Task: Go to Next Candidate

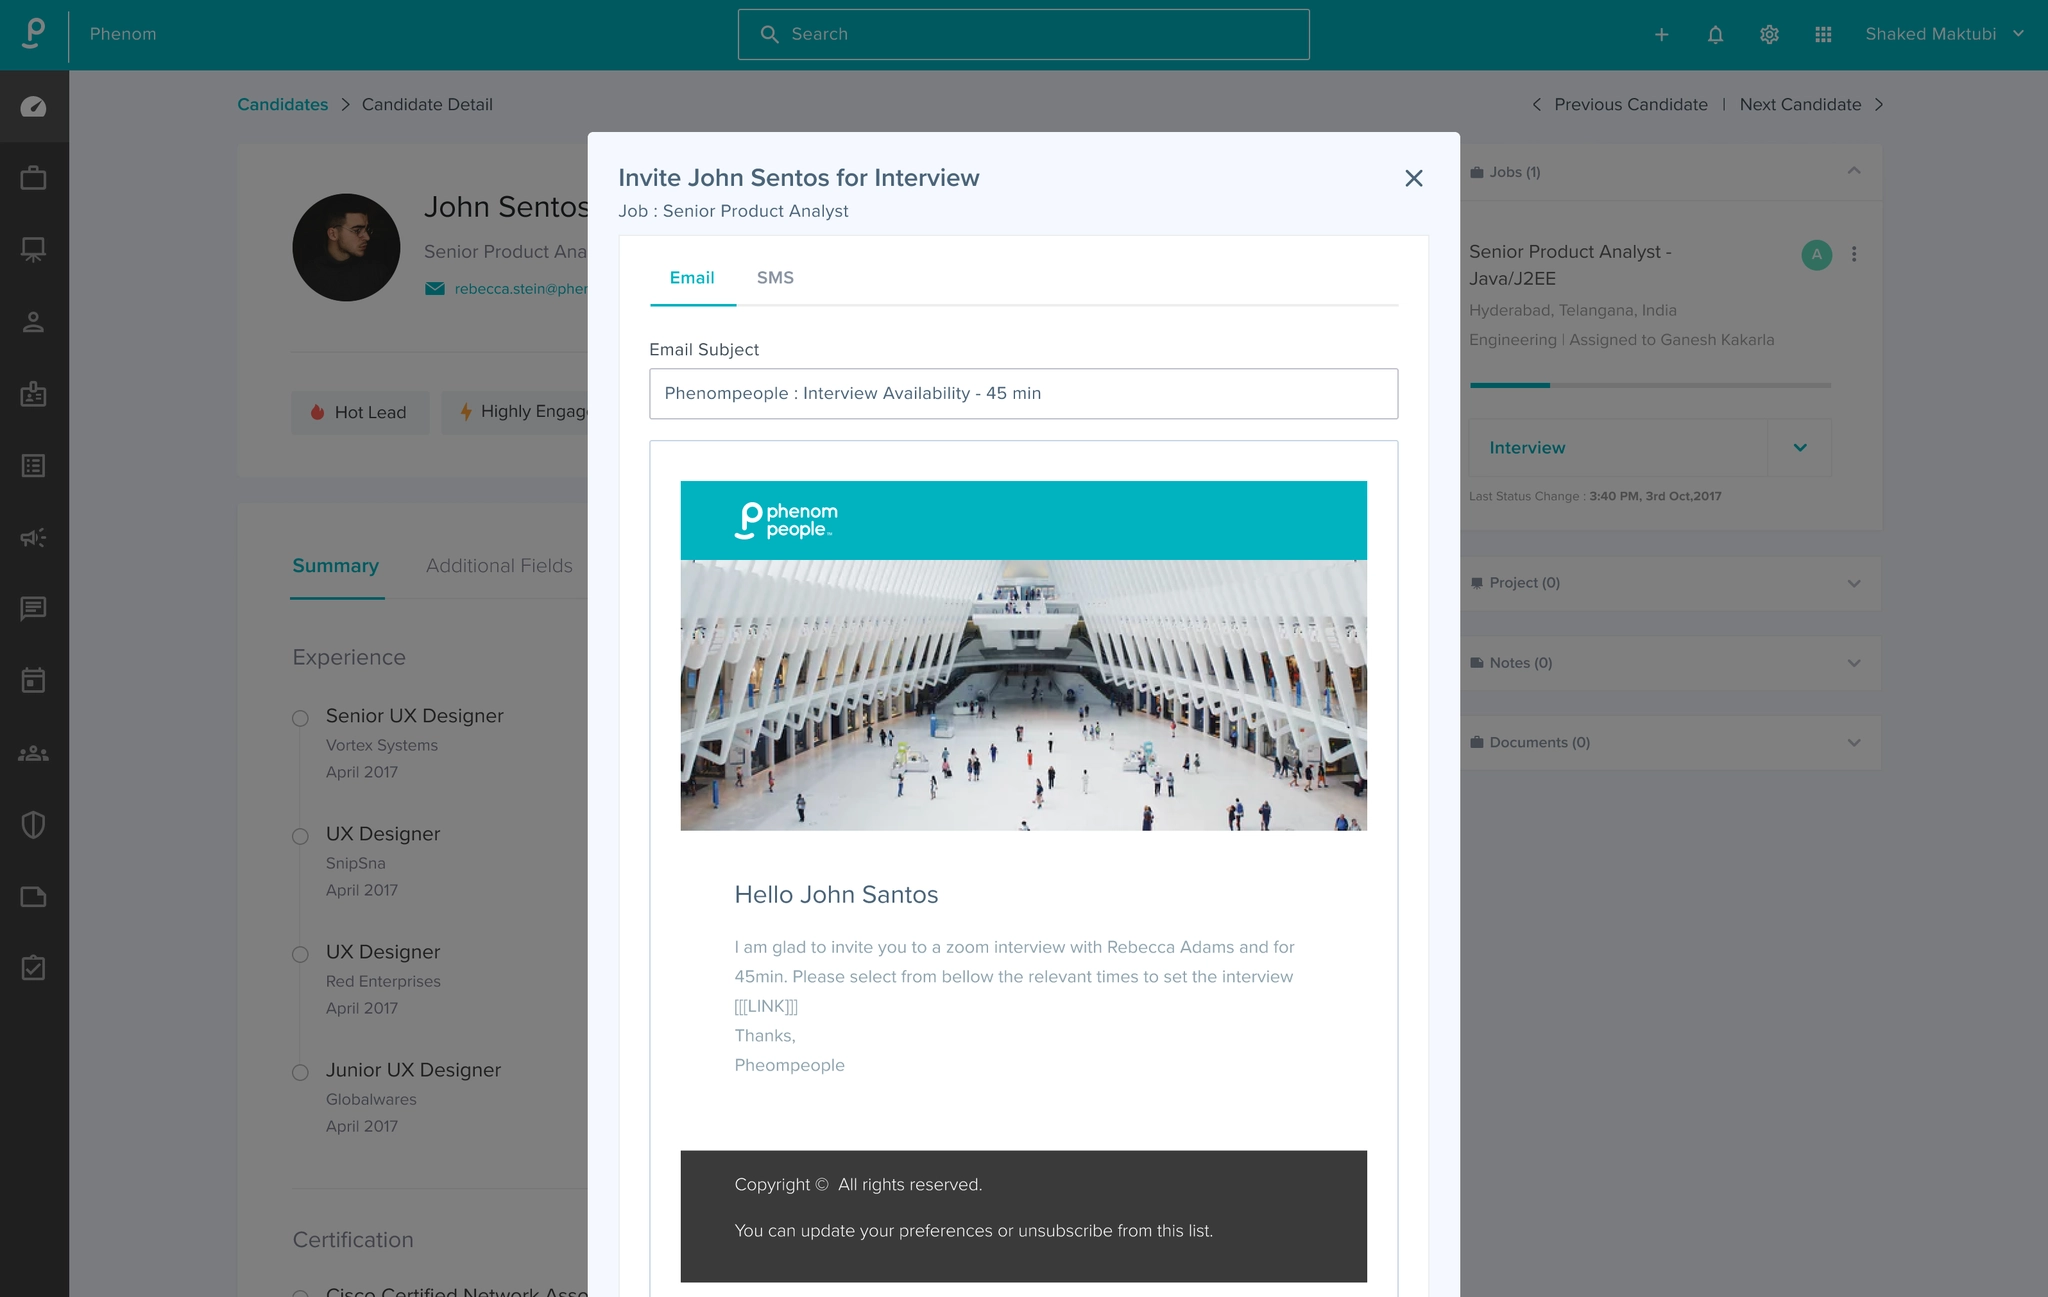Action: coord(1811,105)
